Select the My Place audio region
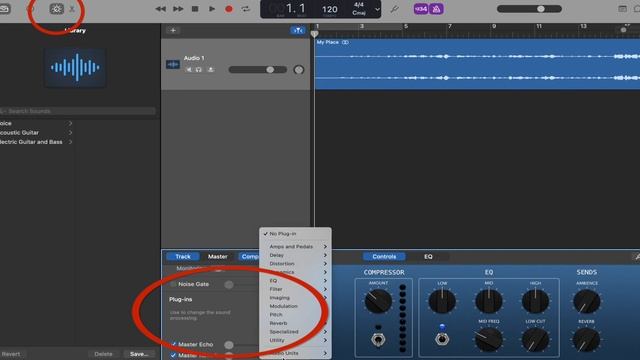This screenshot has width=640, height=360. pos(477,64)
